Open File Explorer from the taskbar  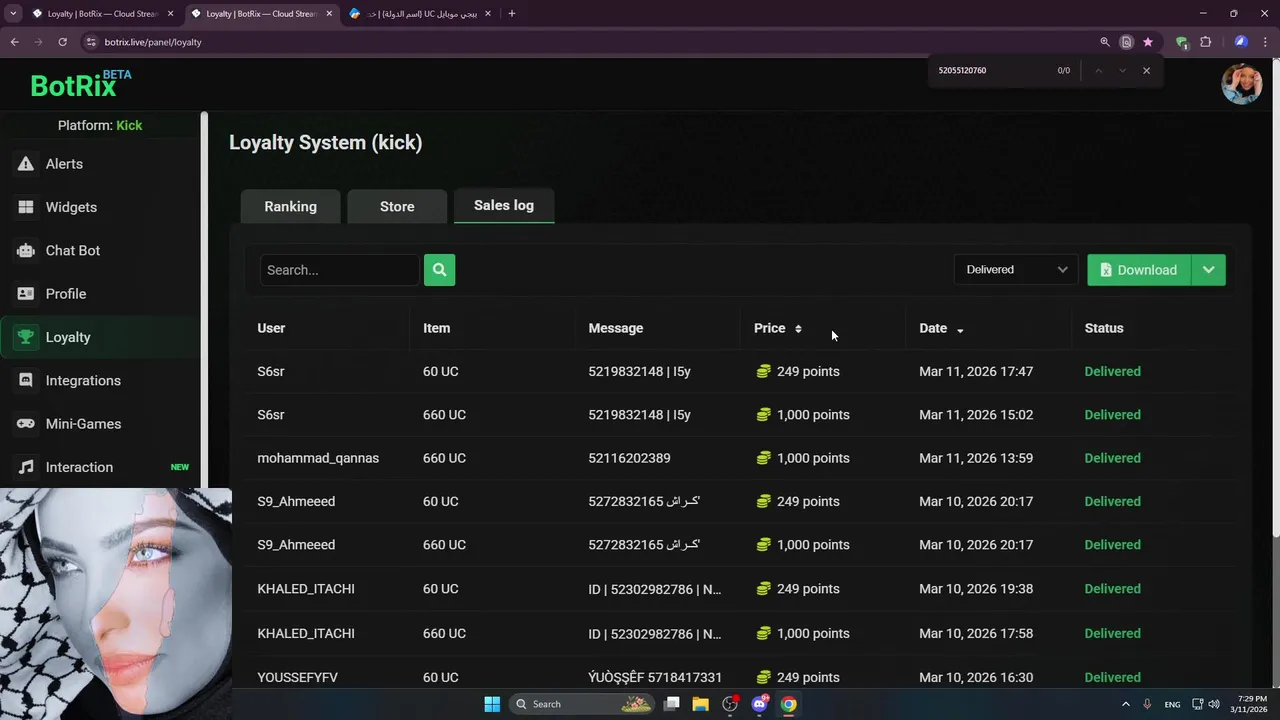(700, 704)
